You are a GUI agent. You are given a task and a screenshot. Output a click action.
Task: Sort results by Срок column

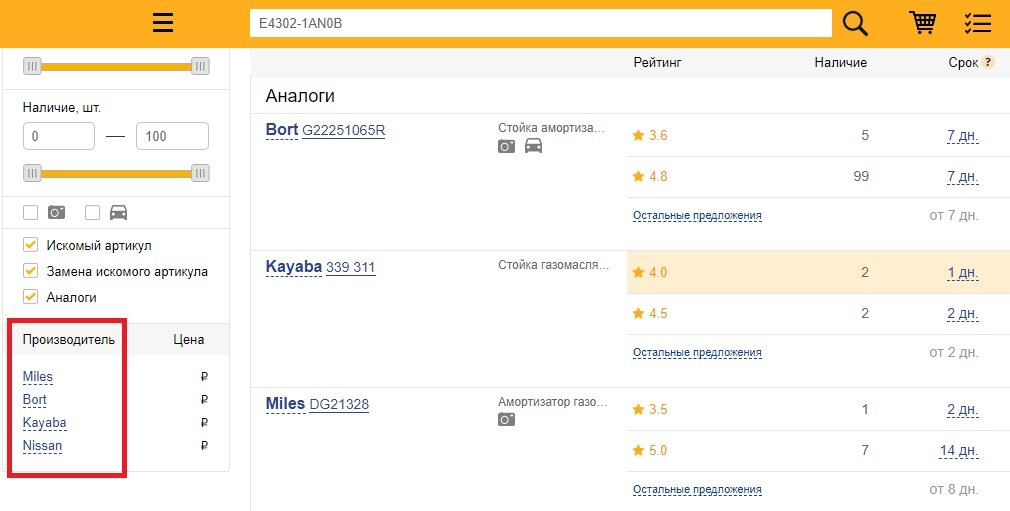(x=963, y=63)
